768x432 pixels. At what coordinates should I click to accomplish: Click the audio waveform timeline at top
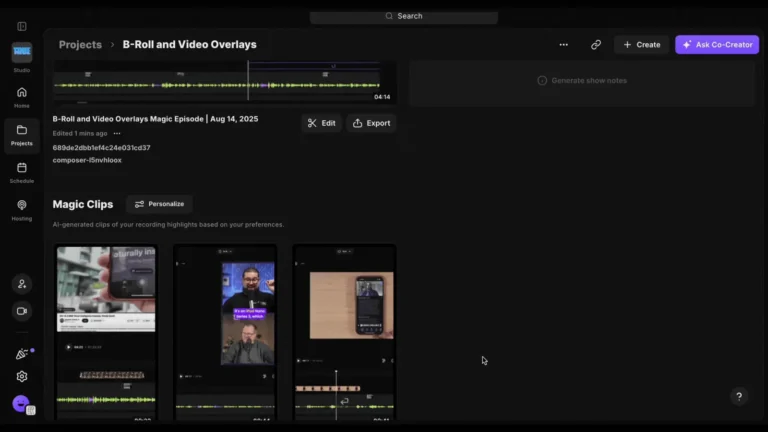[x=216, y=85]
